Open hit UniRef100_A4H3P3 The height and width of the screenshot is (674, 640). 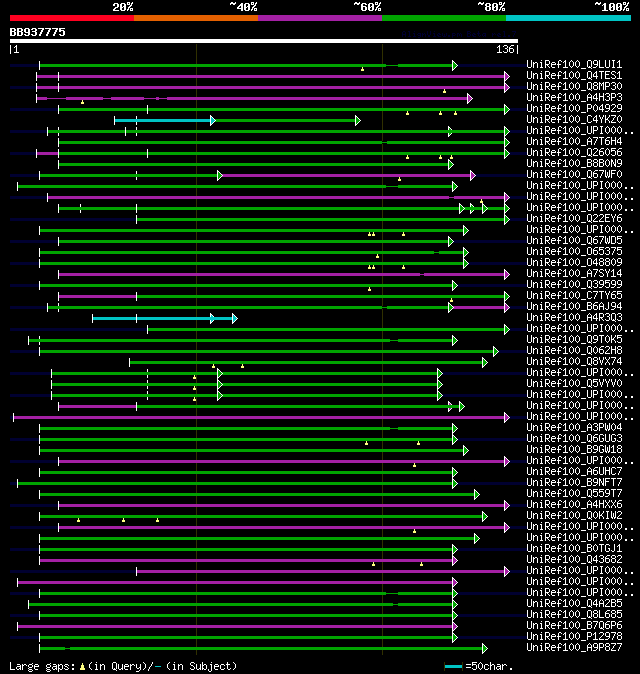(574, 98)
